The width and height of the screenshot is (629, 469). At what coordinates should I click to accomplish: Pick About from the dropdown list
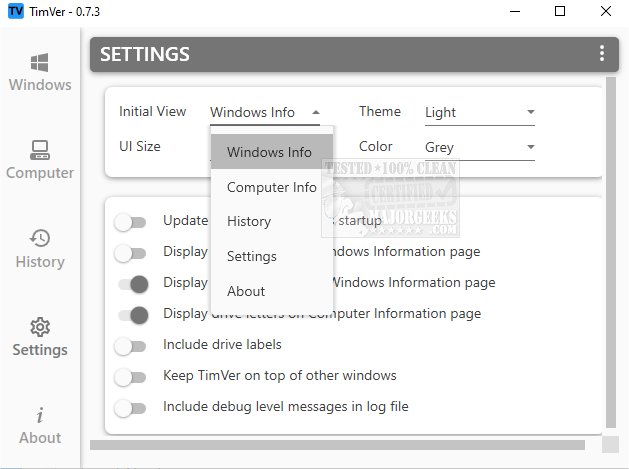246,291
